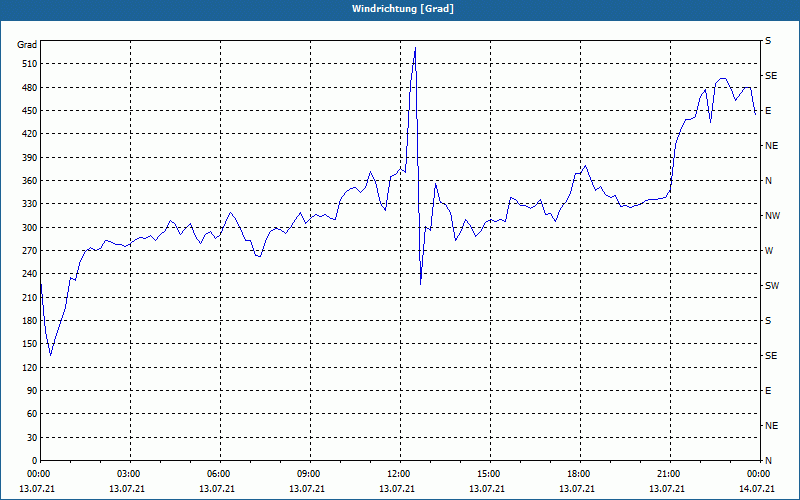The image size is (800, 500).
Task: Click the E compass label beside the 450 gridline
Action: (x=768, y=111)
